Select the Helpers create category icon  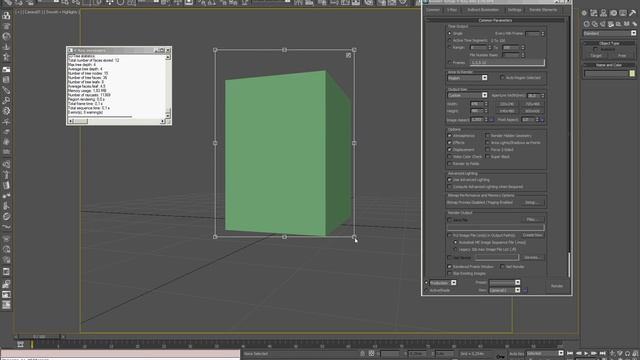pos(618,24)
